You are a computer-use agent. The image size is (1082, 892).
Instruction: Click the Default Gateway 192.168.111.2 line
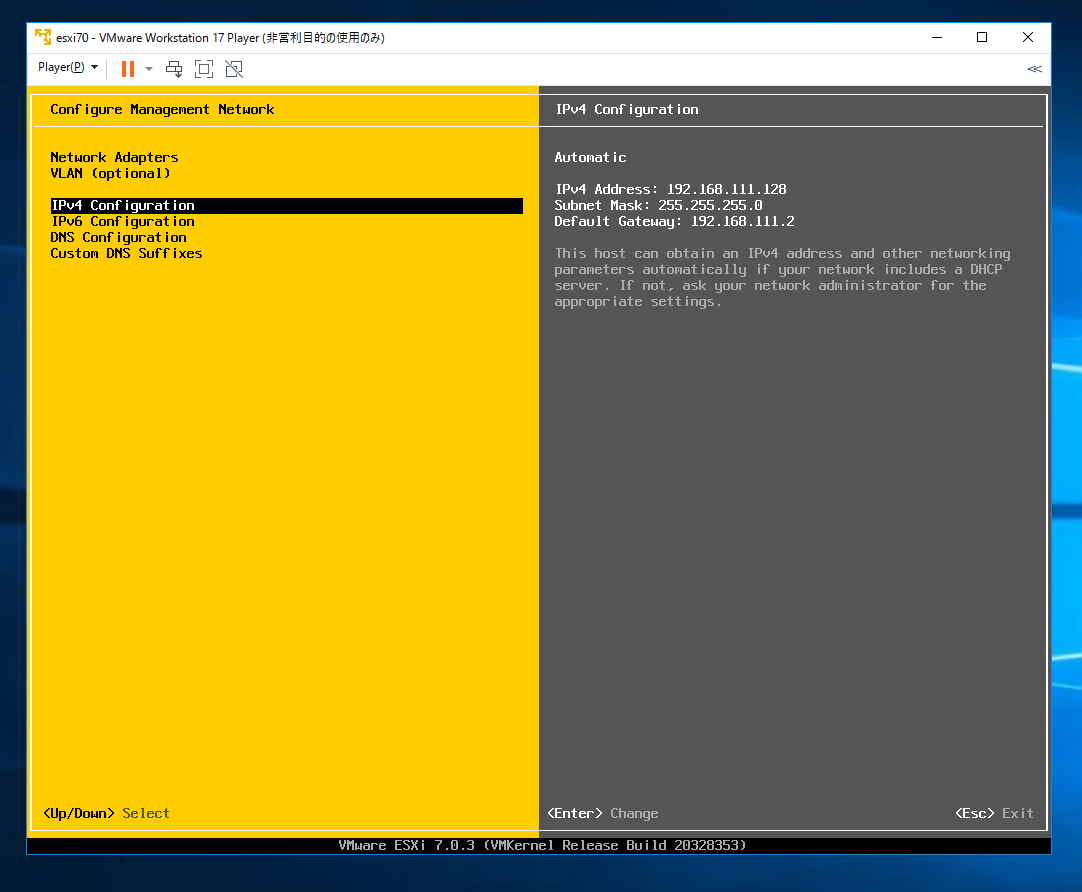click(674, 221)
